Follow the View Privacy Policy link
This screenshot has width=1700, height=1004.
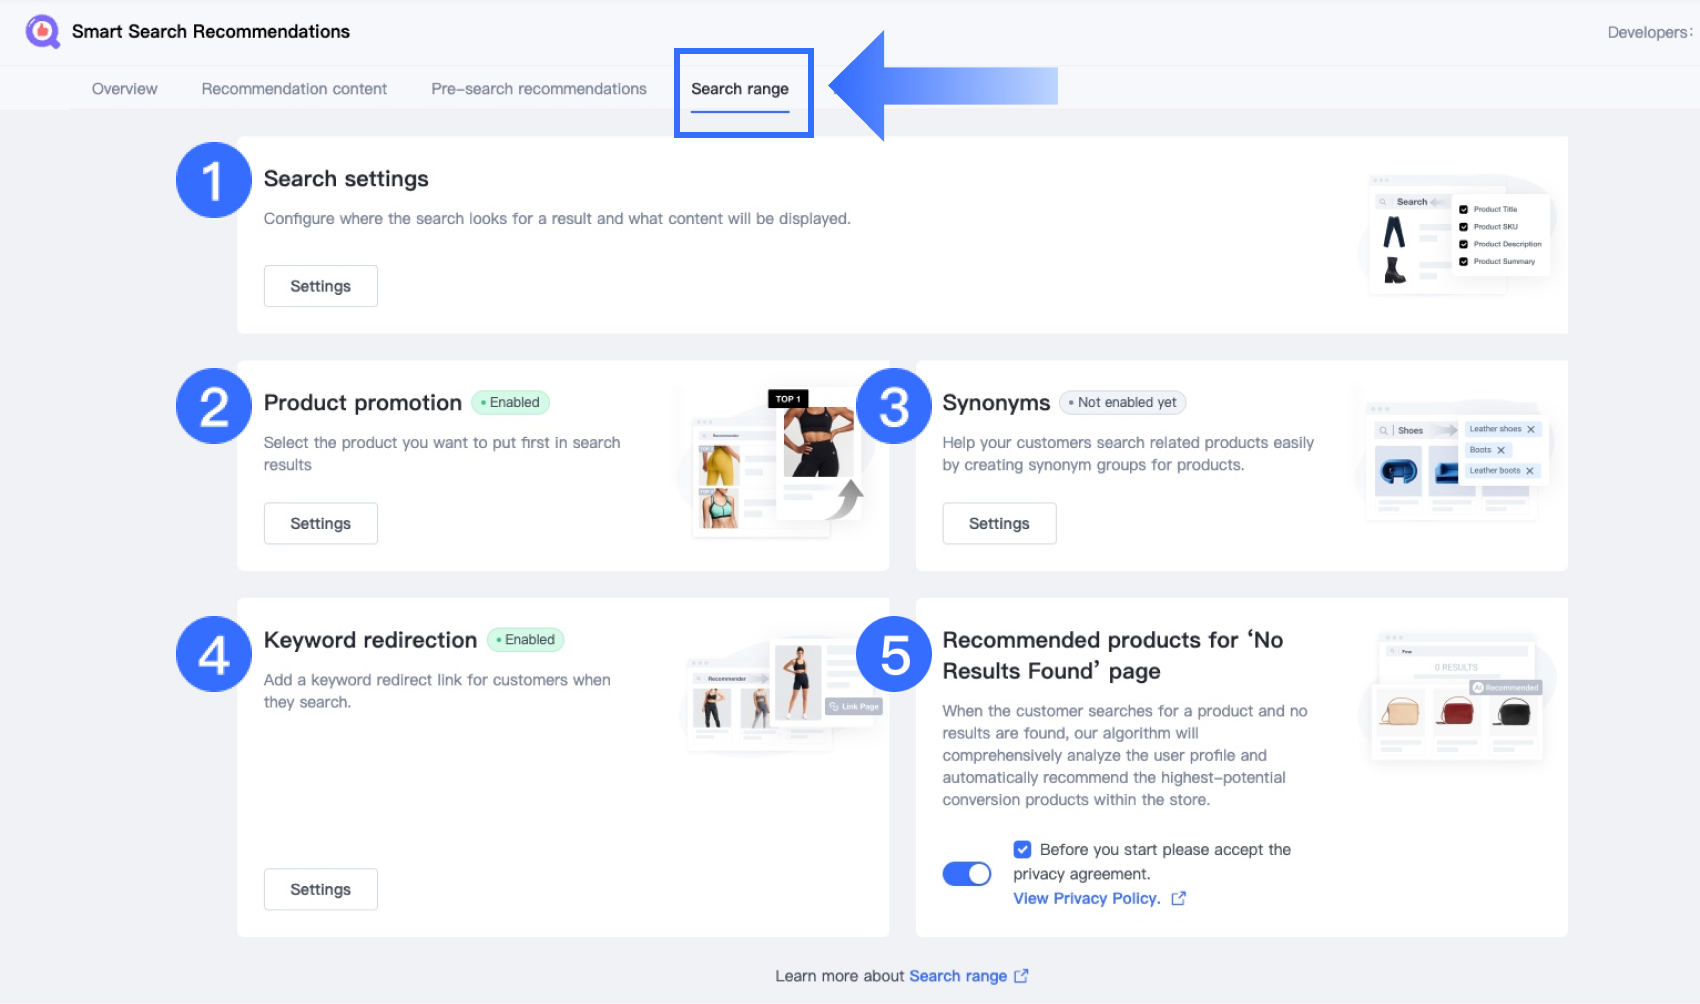(x=1087, y=898)
